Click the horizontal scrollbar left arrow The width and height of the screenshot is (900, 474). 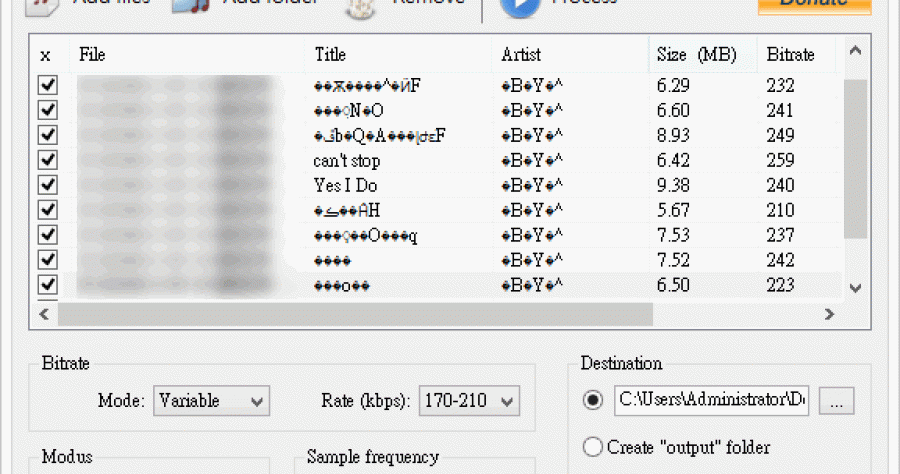pos(44,314)
